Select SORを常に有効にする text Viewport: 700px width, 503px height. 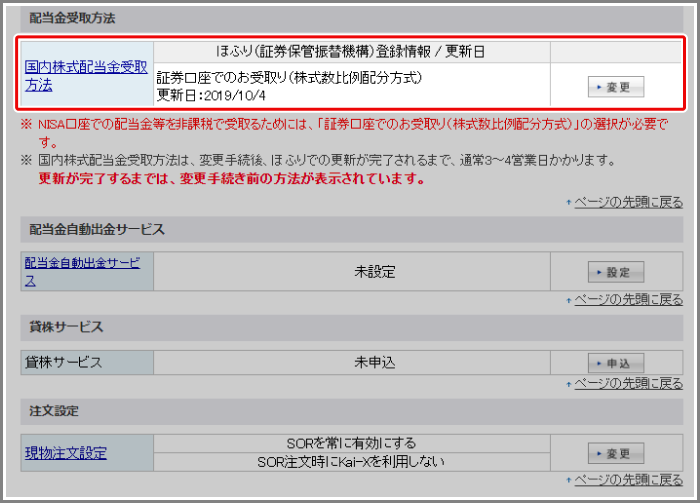pos(351,443)
